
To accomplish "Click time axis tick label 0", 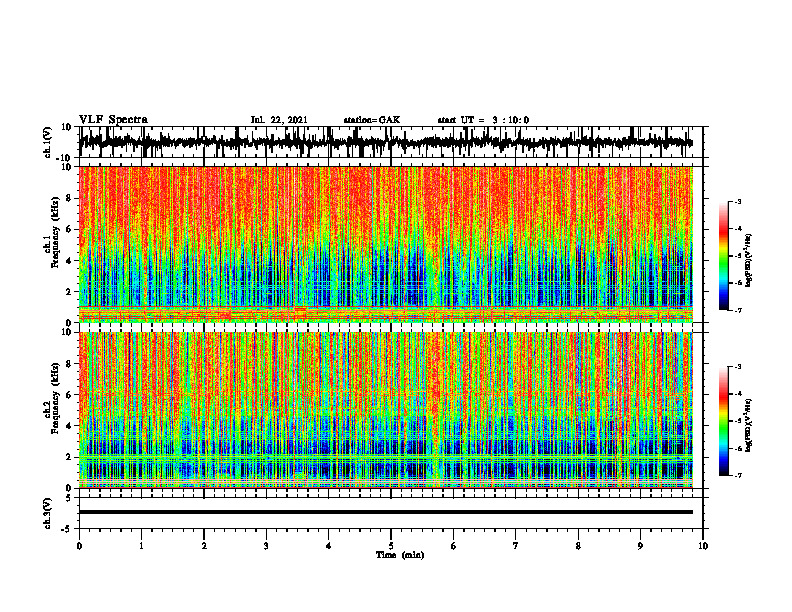I will [79, 546].
